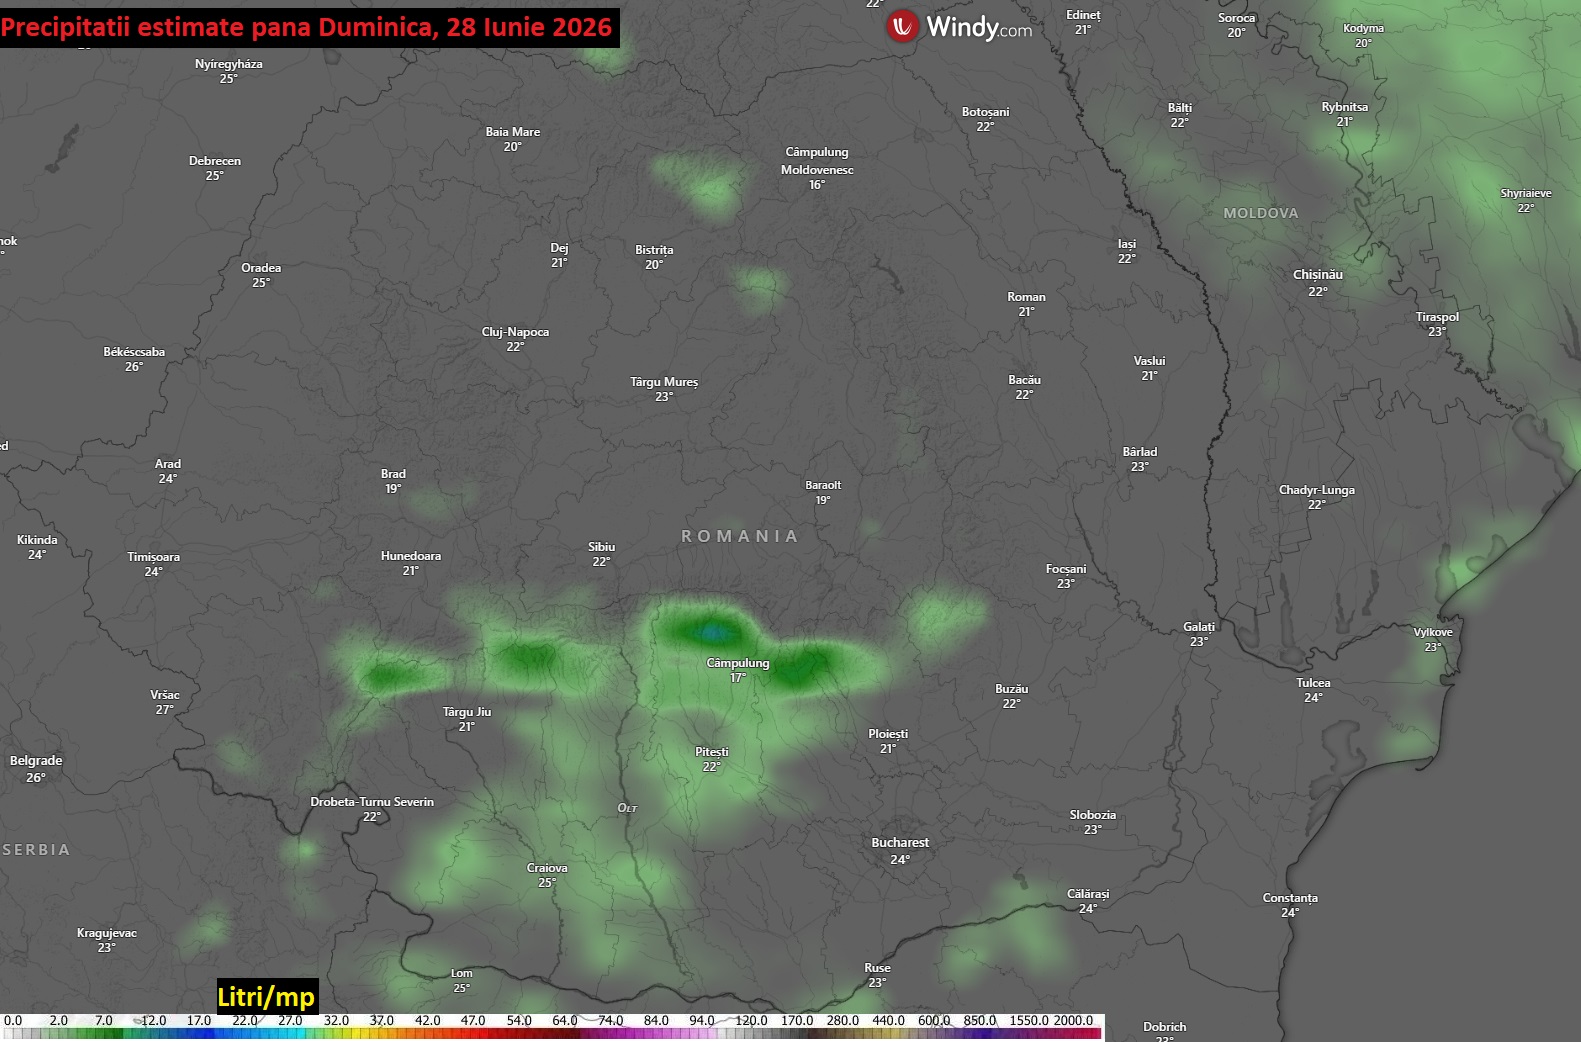Viewport: 1581px width, 1042px height.
Task: Click the yellow Litri/mp unit label
Action: coord(266,996)
